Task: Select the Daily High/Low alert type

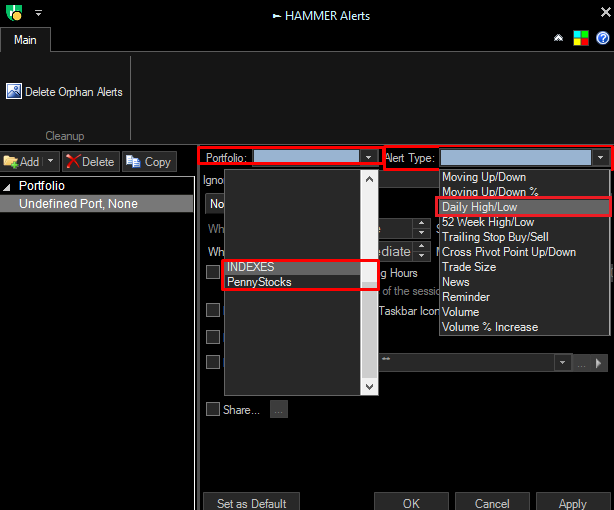Action: pyautogui.click(x=524, y=207)
